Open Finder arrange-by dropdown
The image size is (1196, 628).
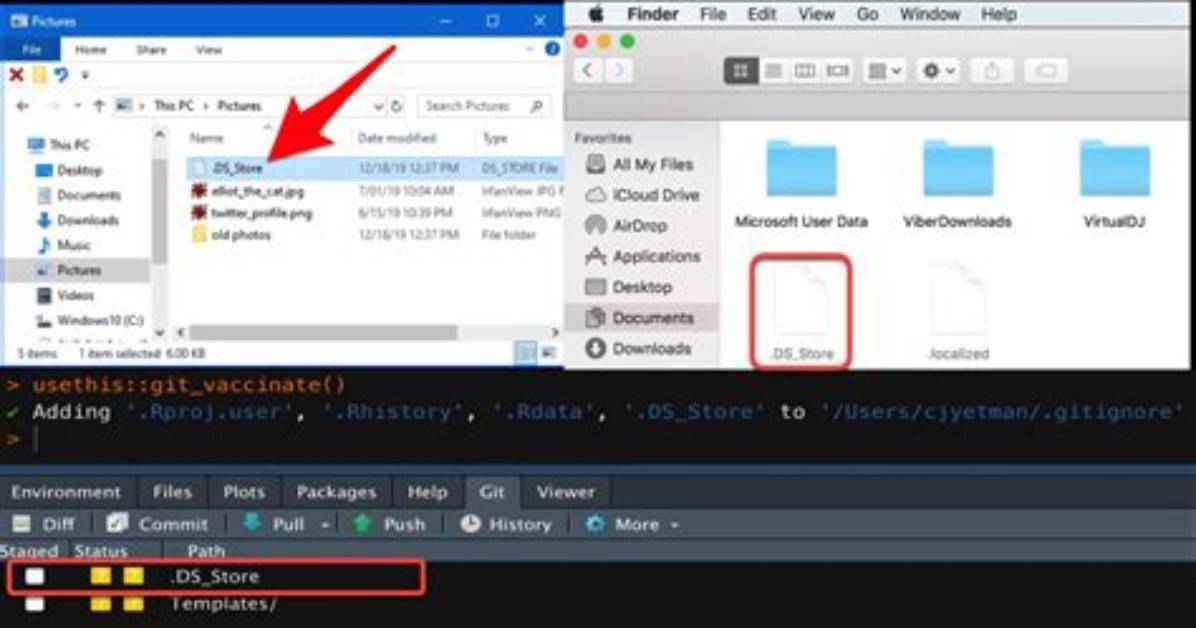tap(885, 71)
